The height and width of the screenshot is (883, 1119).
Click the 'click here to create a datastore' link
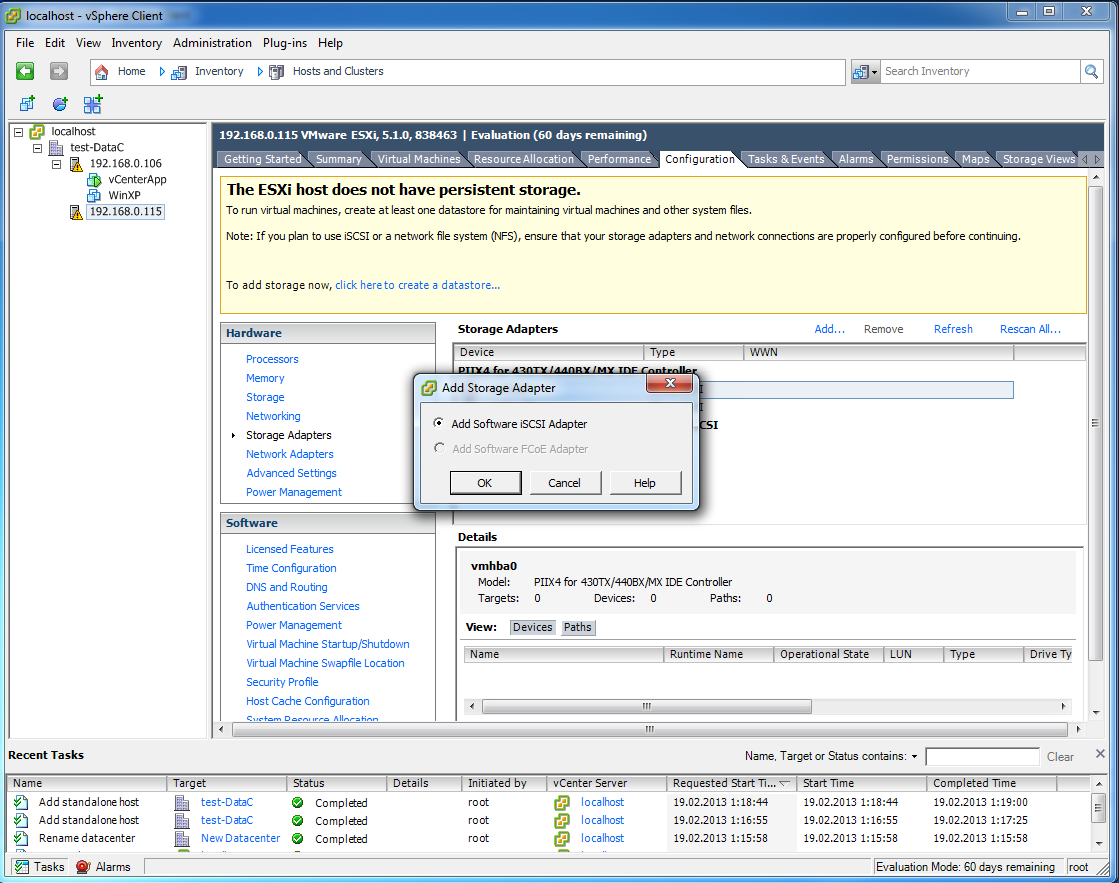coord(417,285)
